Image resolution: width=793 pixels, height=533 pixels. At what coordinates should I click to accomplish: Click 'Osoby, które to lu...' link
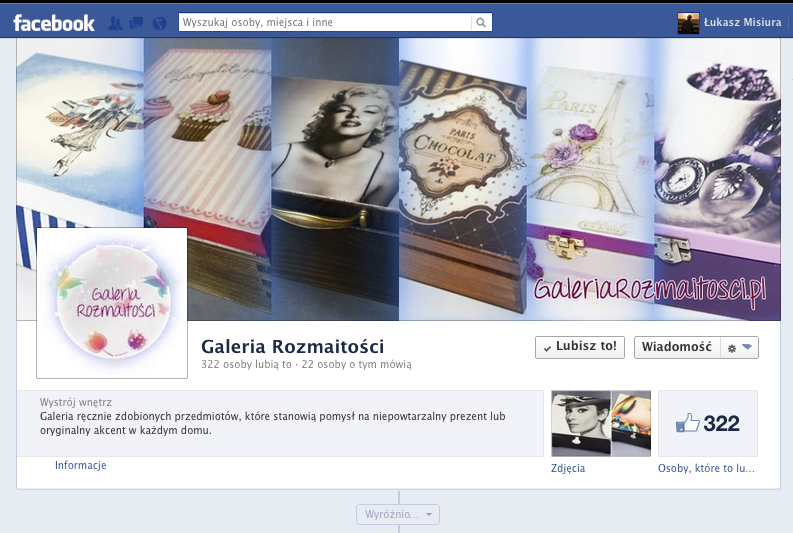[x=706, y=468]
